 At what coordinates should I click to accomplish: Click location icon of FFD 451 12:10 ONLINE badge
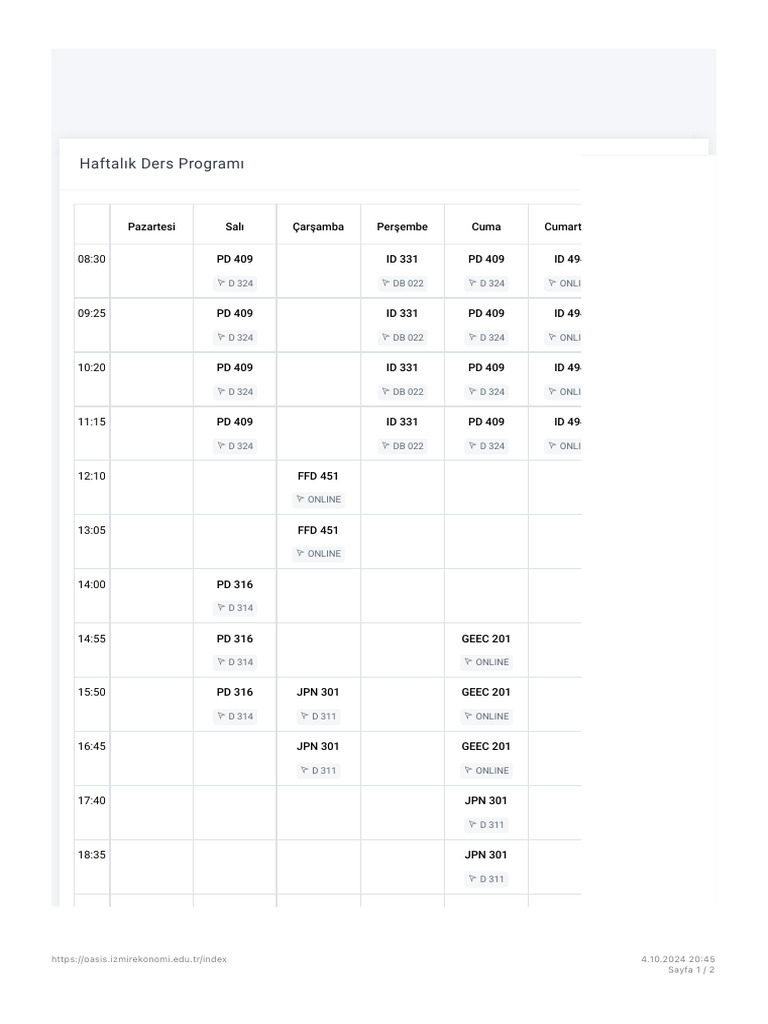301,499
